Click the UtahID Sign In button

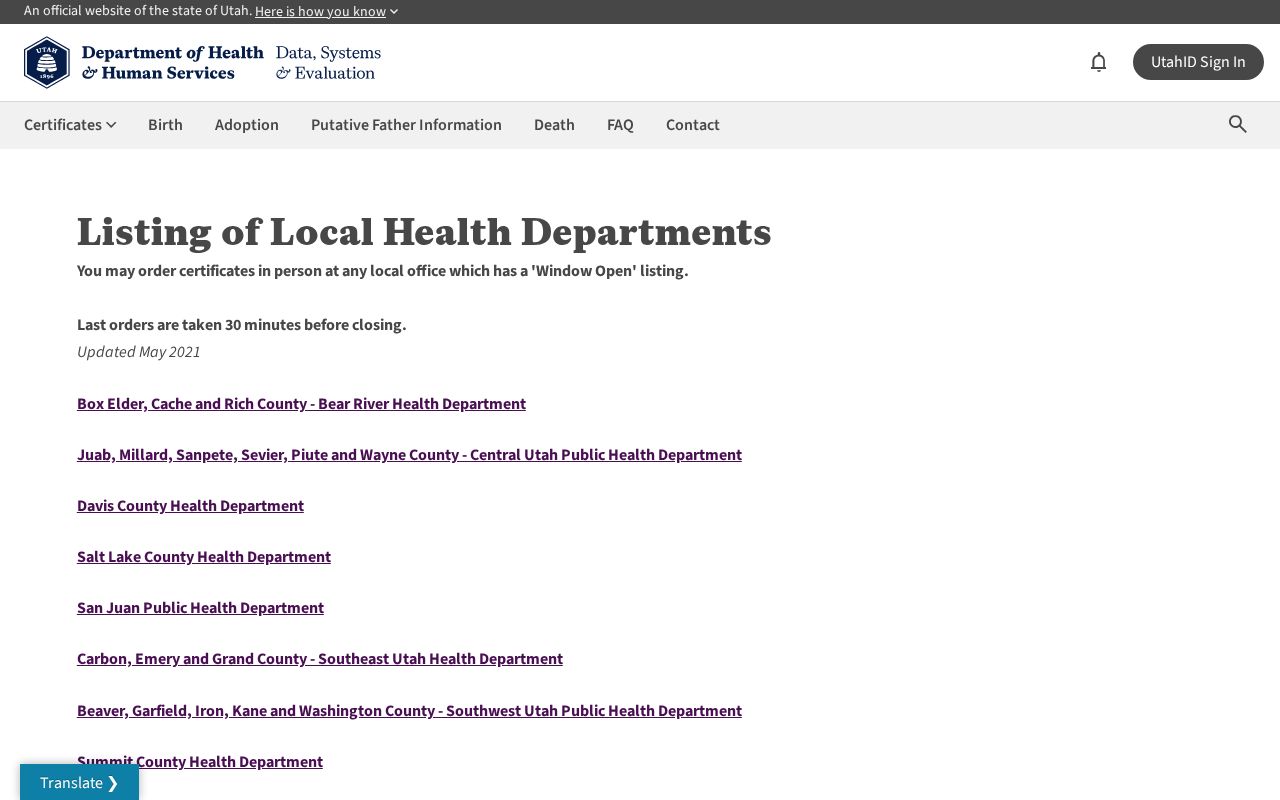coord(1198,62)
